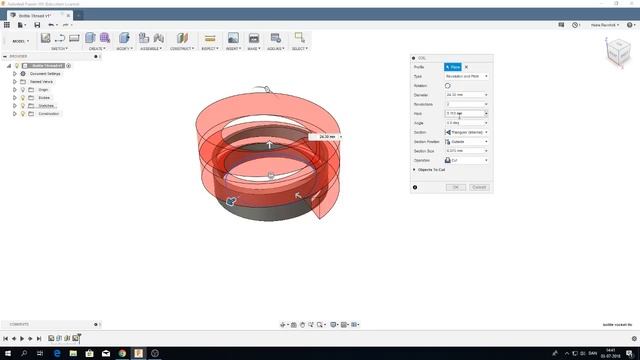Open the Operation dropdown set to Cut

[x=466, y=160]
